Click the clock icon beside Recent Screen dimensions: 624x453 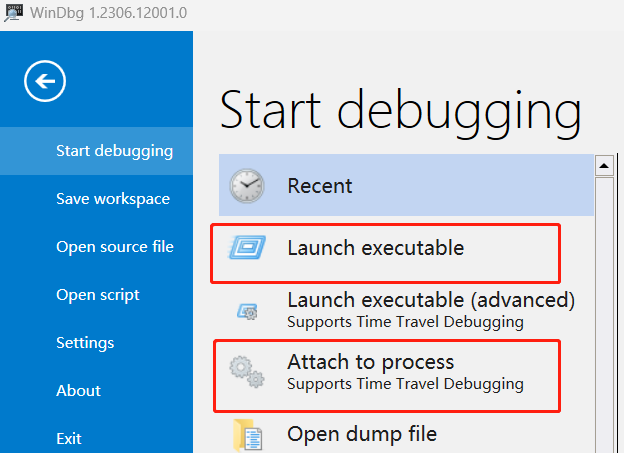click(246, 186)
